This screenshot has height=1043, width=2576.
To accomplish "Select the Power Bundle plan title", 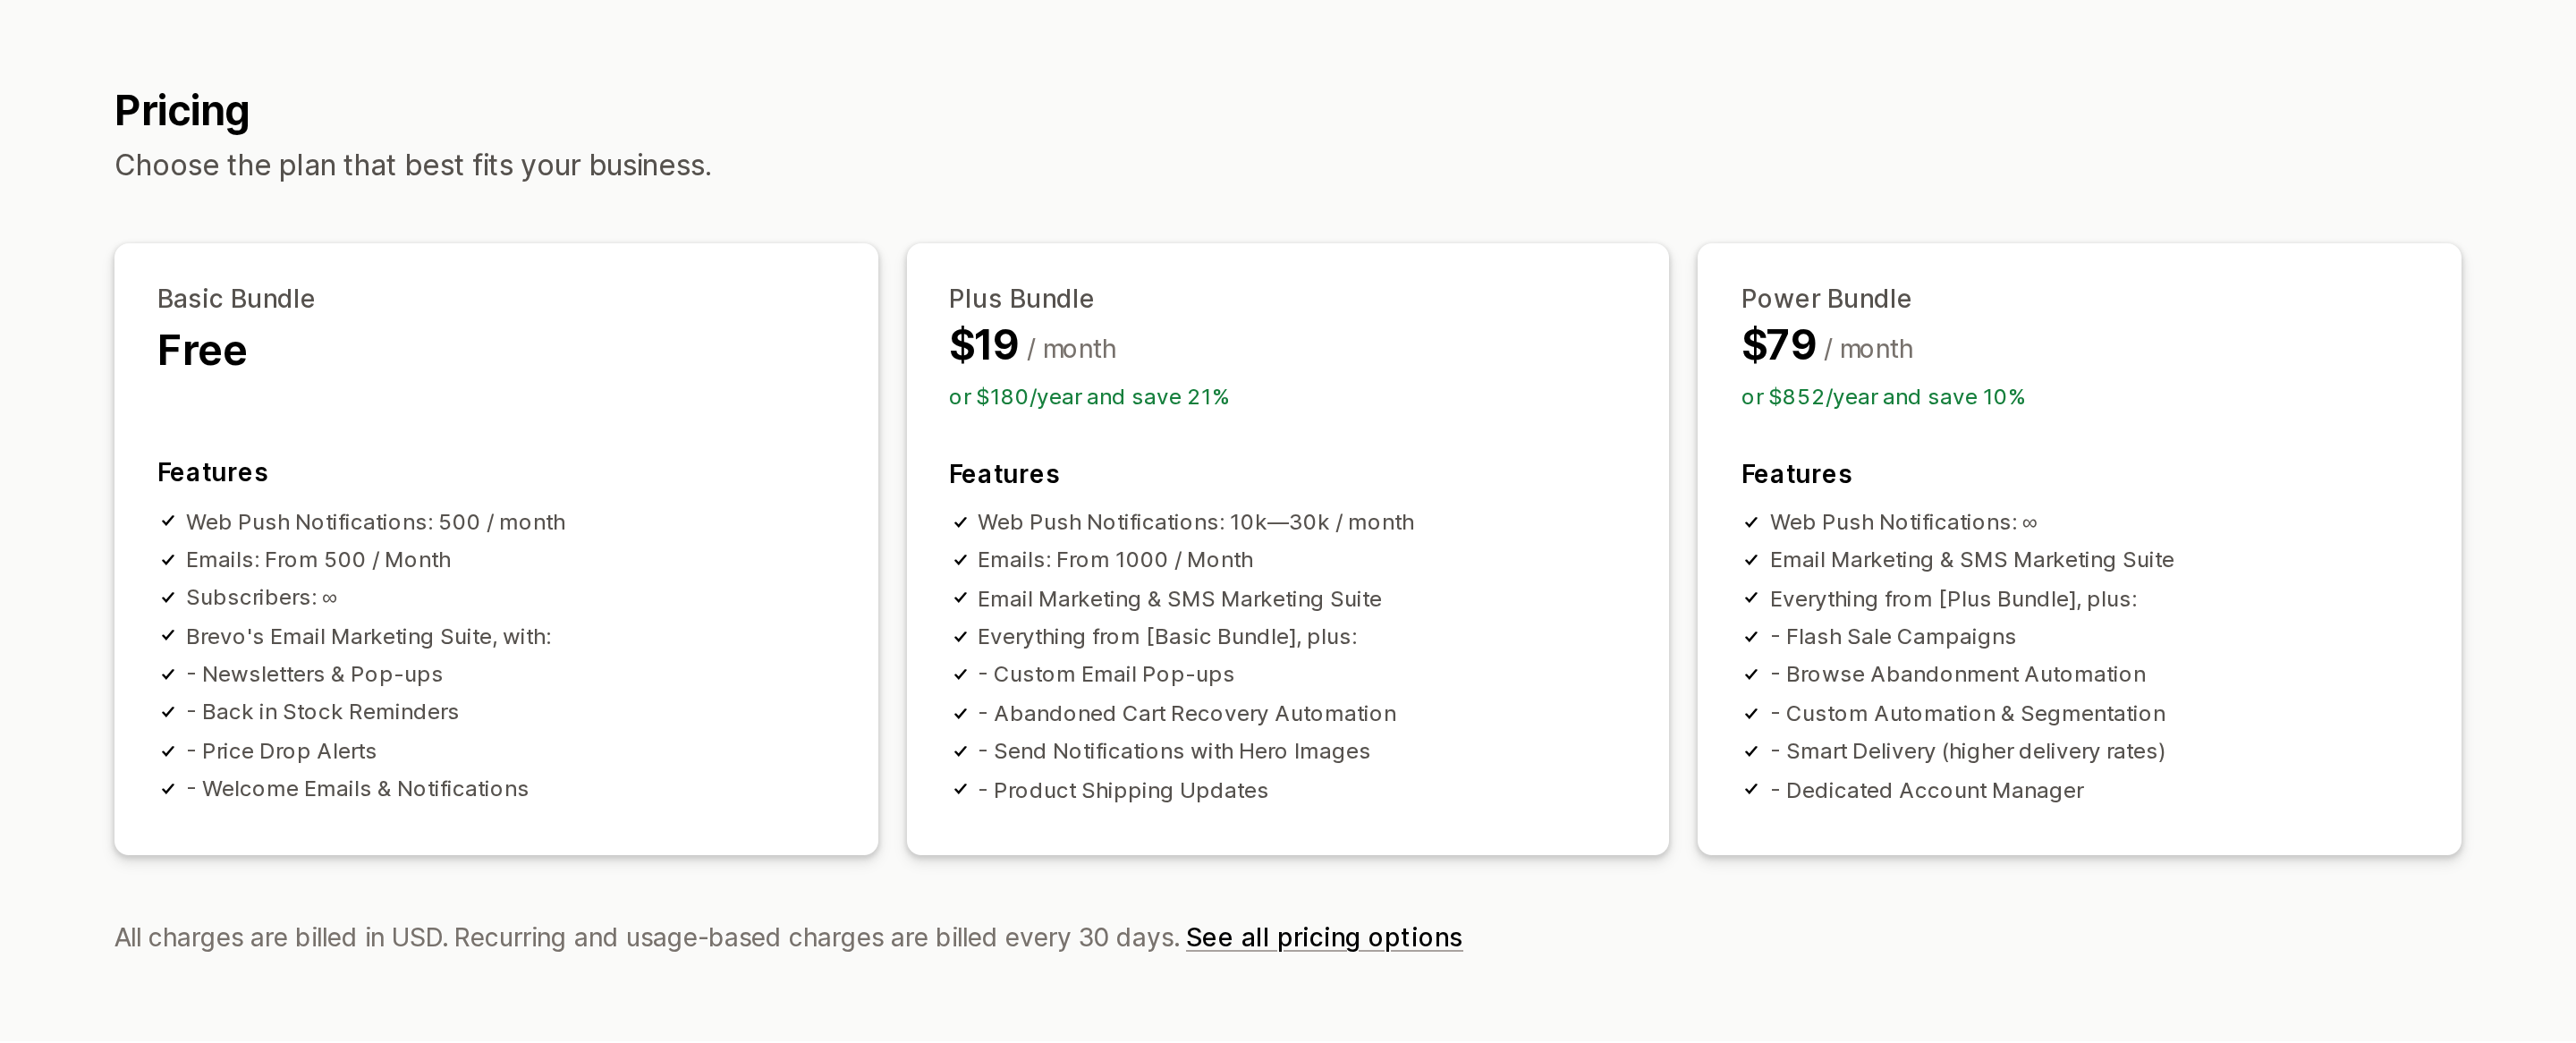I will coord(1826,299).
